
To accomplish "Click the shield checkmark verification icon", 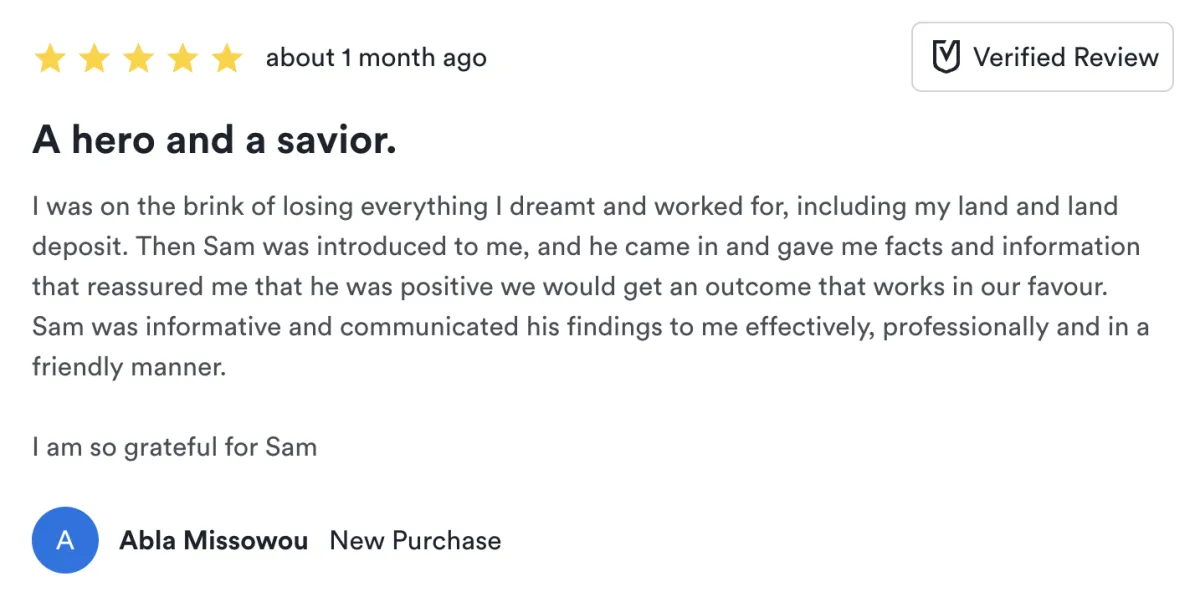I will [945, 58].
